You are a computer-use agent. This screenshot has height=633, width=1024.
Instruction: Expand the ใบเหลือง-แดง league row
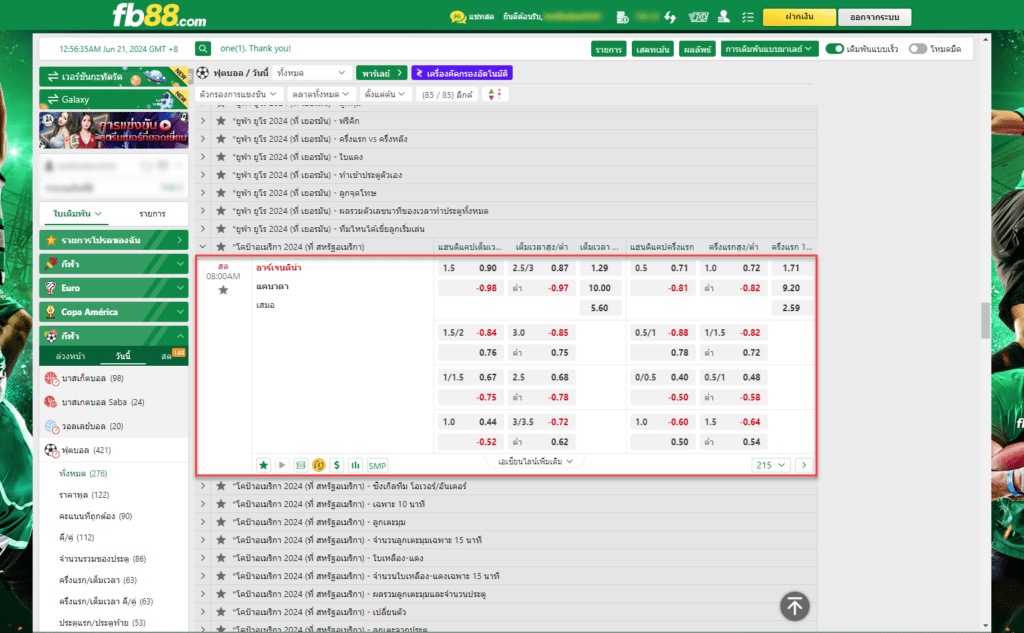[x=203, y=558]
